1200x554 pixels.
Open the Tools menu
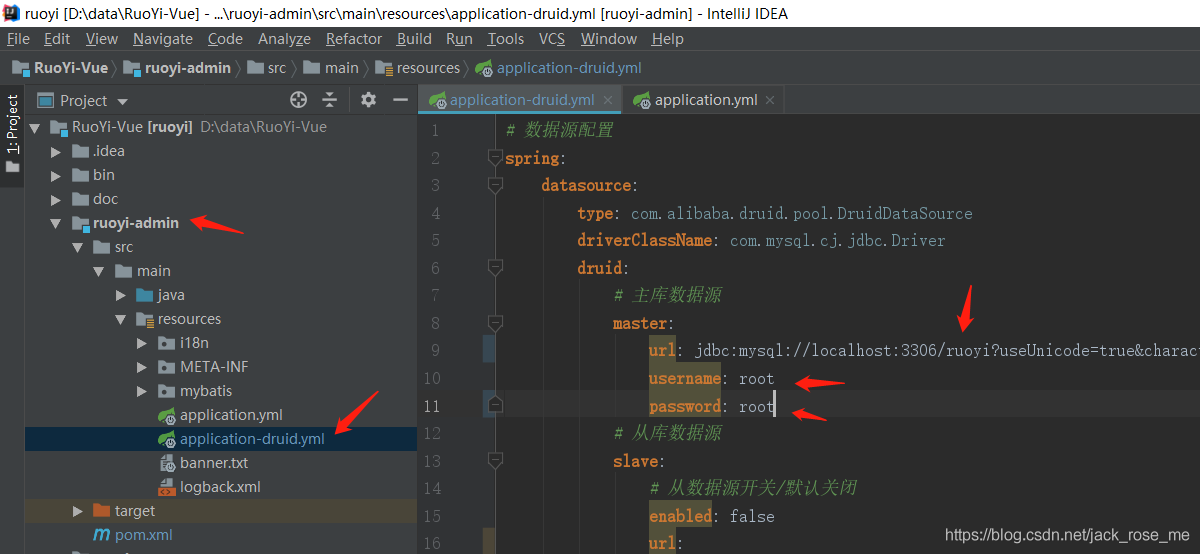506,39
